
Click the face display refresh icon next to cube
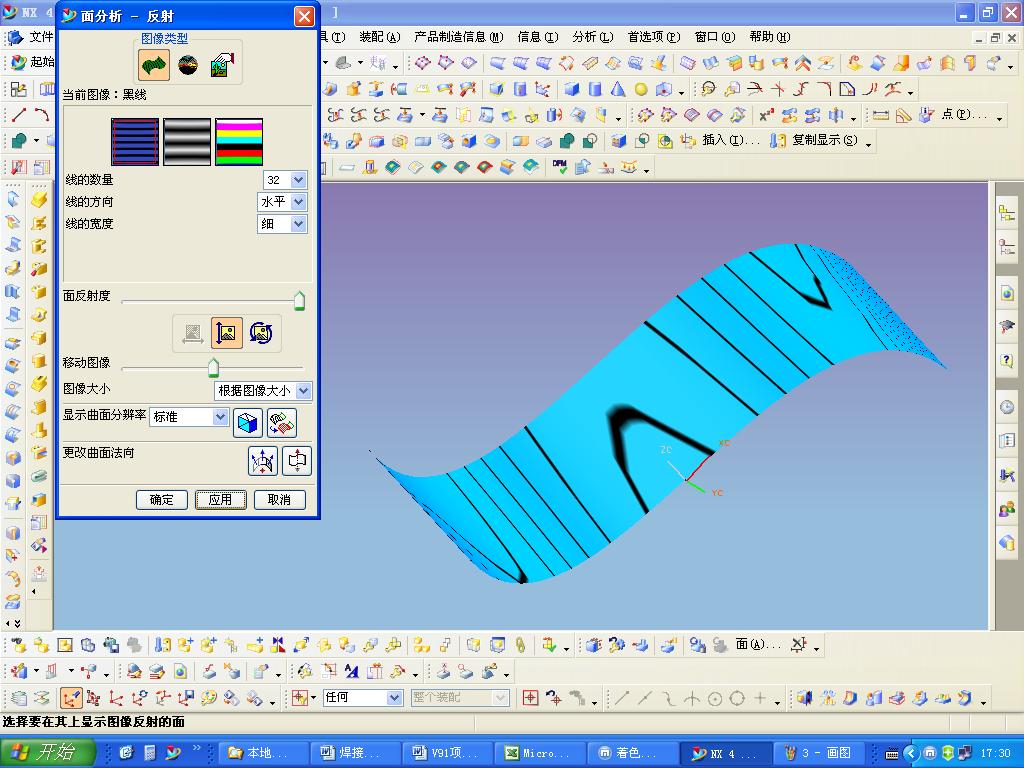pyautogui.click(x=281, y=423)
